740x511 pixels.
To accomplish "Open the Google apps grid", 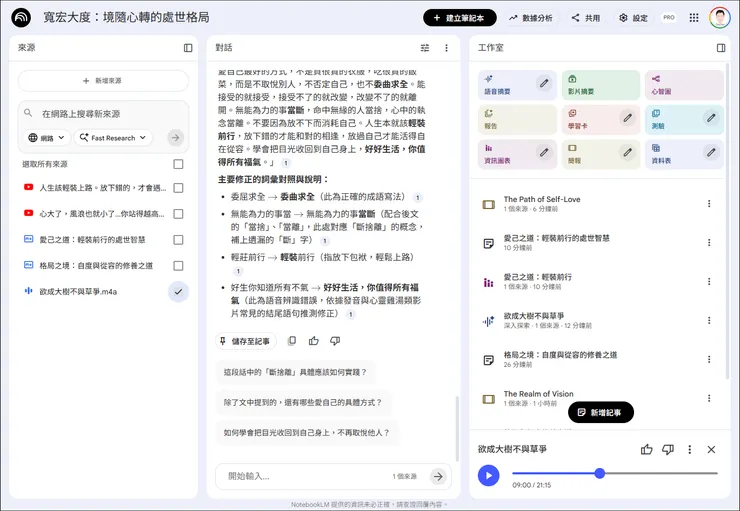I will [694, 18].
